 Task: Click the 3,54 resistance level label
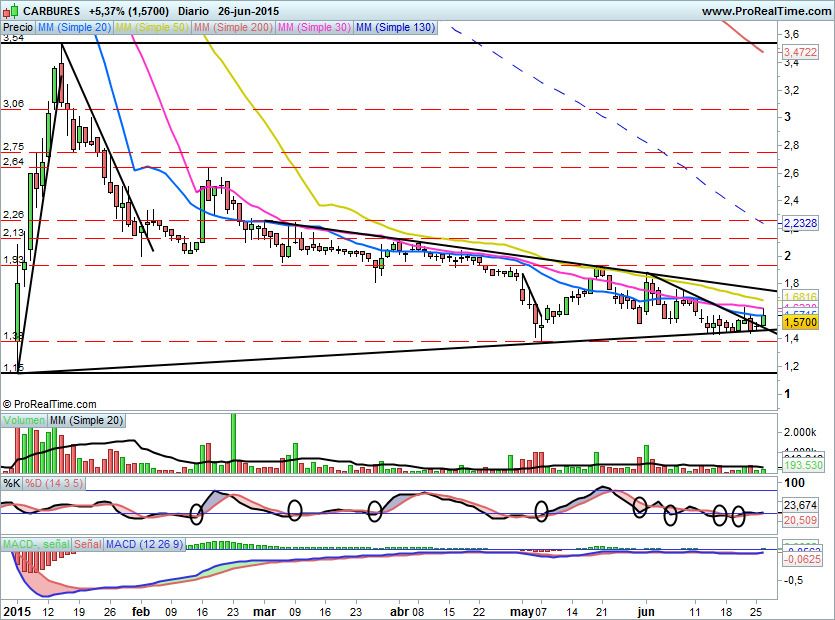13,38
